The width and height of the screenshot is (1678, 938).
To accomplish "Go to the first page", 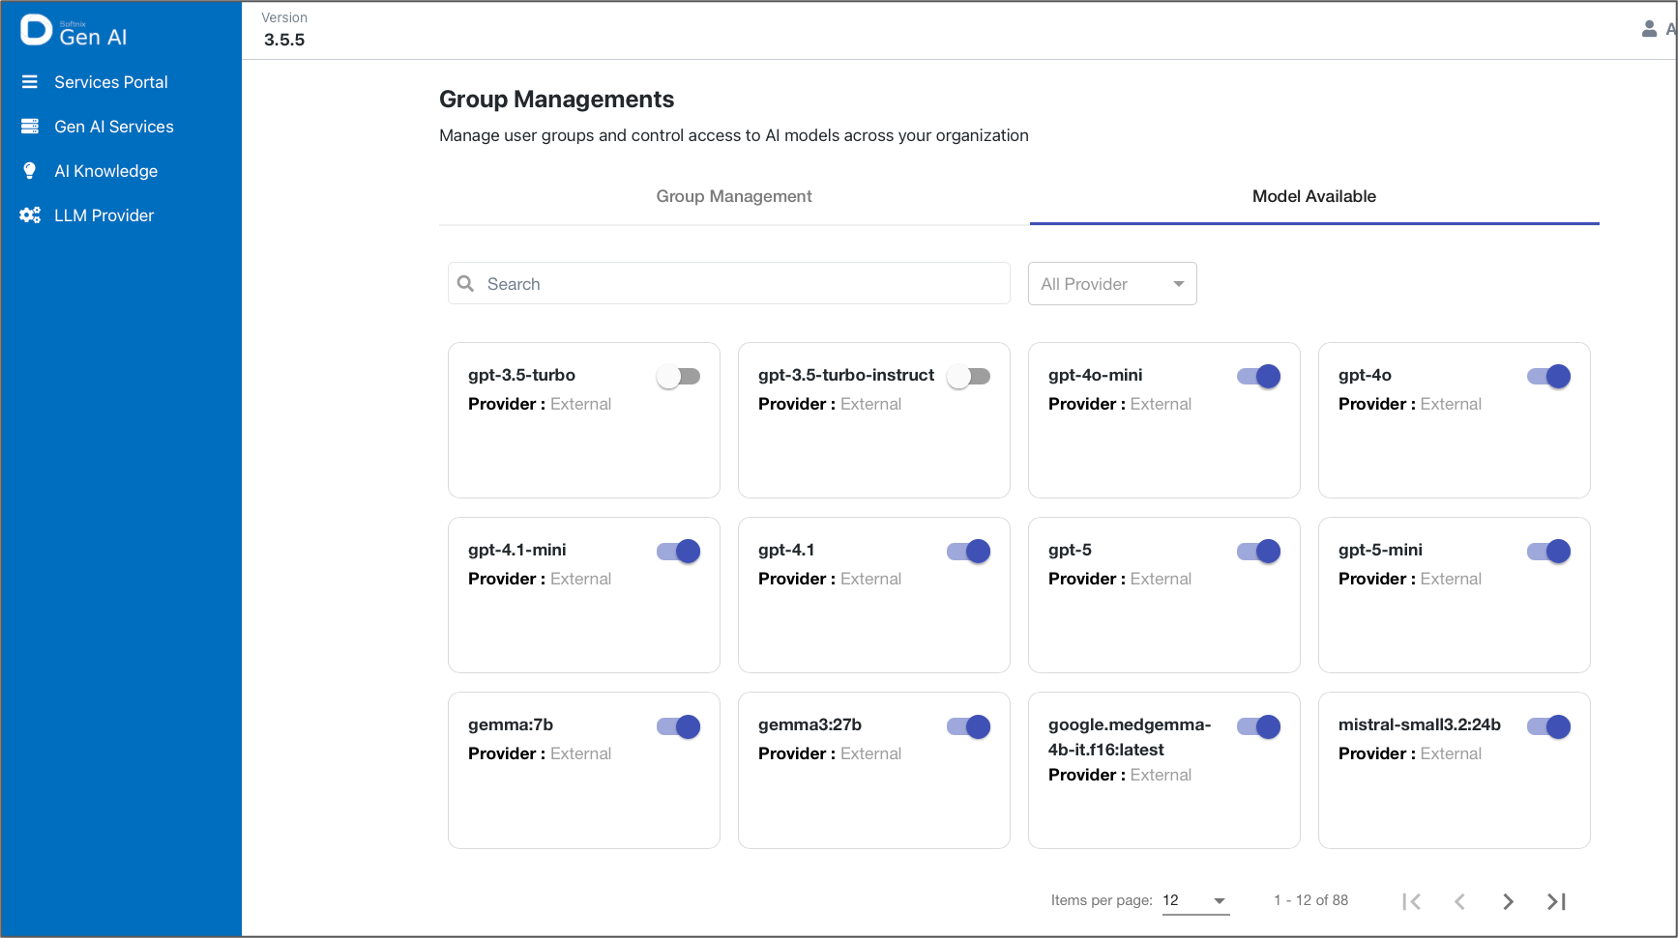I will click(x=1411, y=901).
